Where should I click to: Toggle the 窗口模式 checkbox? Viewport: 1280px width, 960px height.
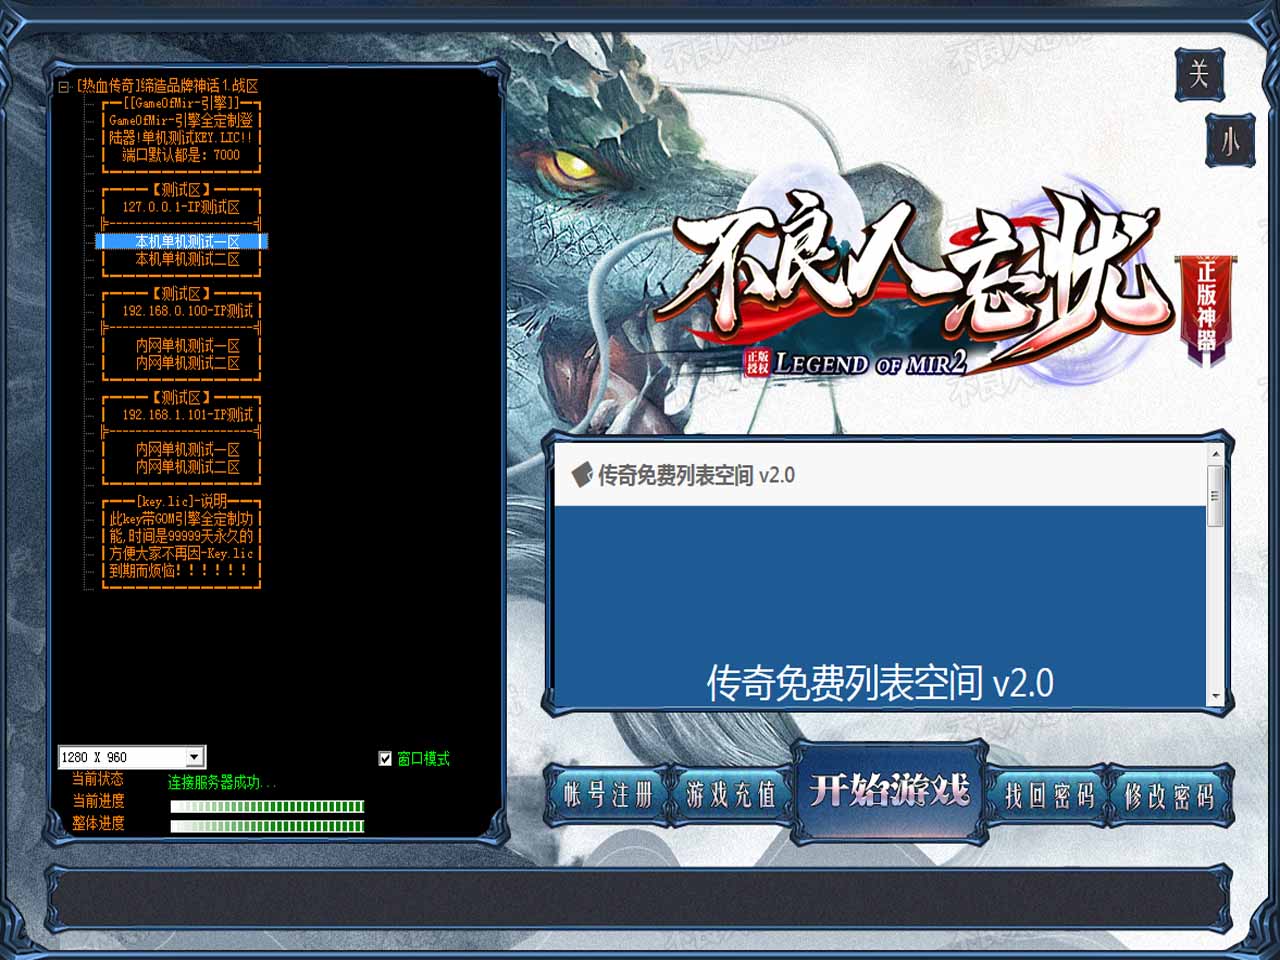coord(385,759)
